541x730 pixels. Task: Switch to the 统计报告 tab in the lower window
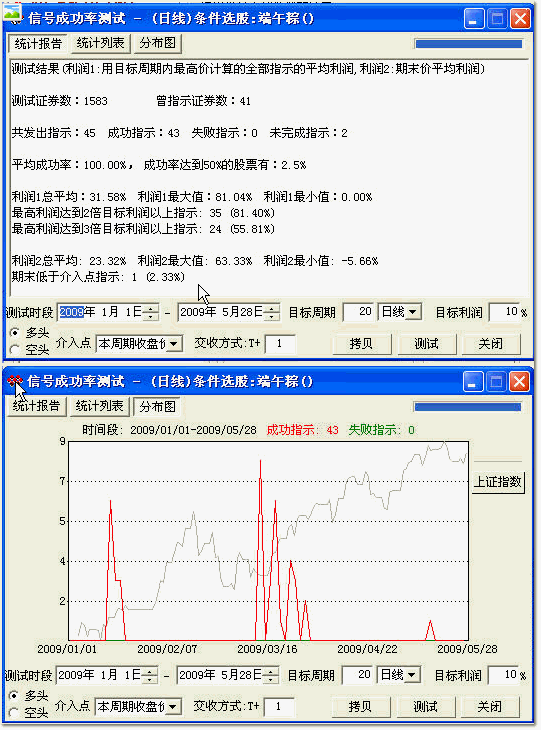36,406
